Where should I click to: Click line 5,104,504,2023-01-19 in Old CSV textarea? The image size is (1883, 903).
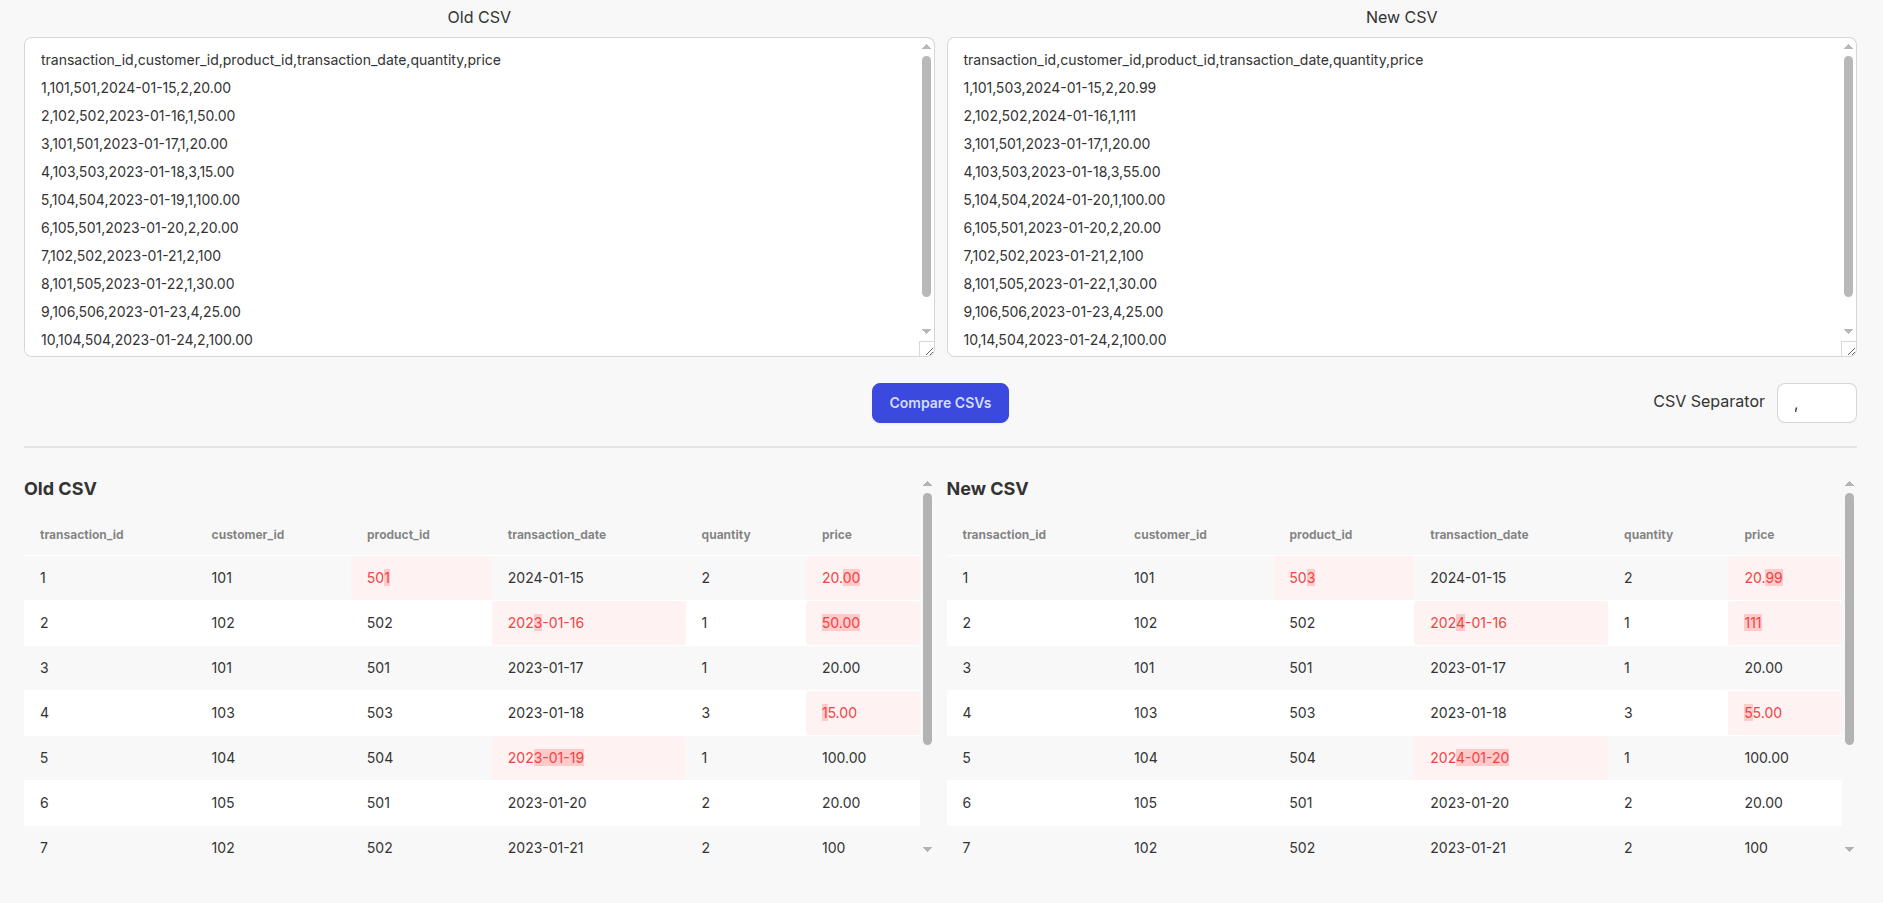[x=140, y=200]
